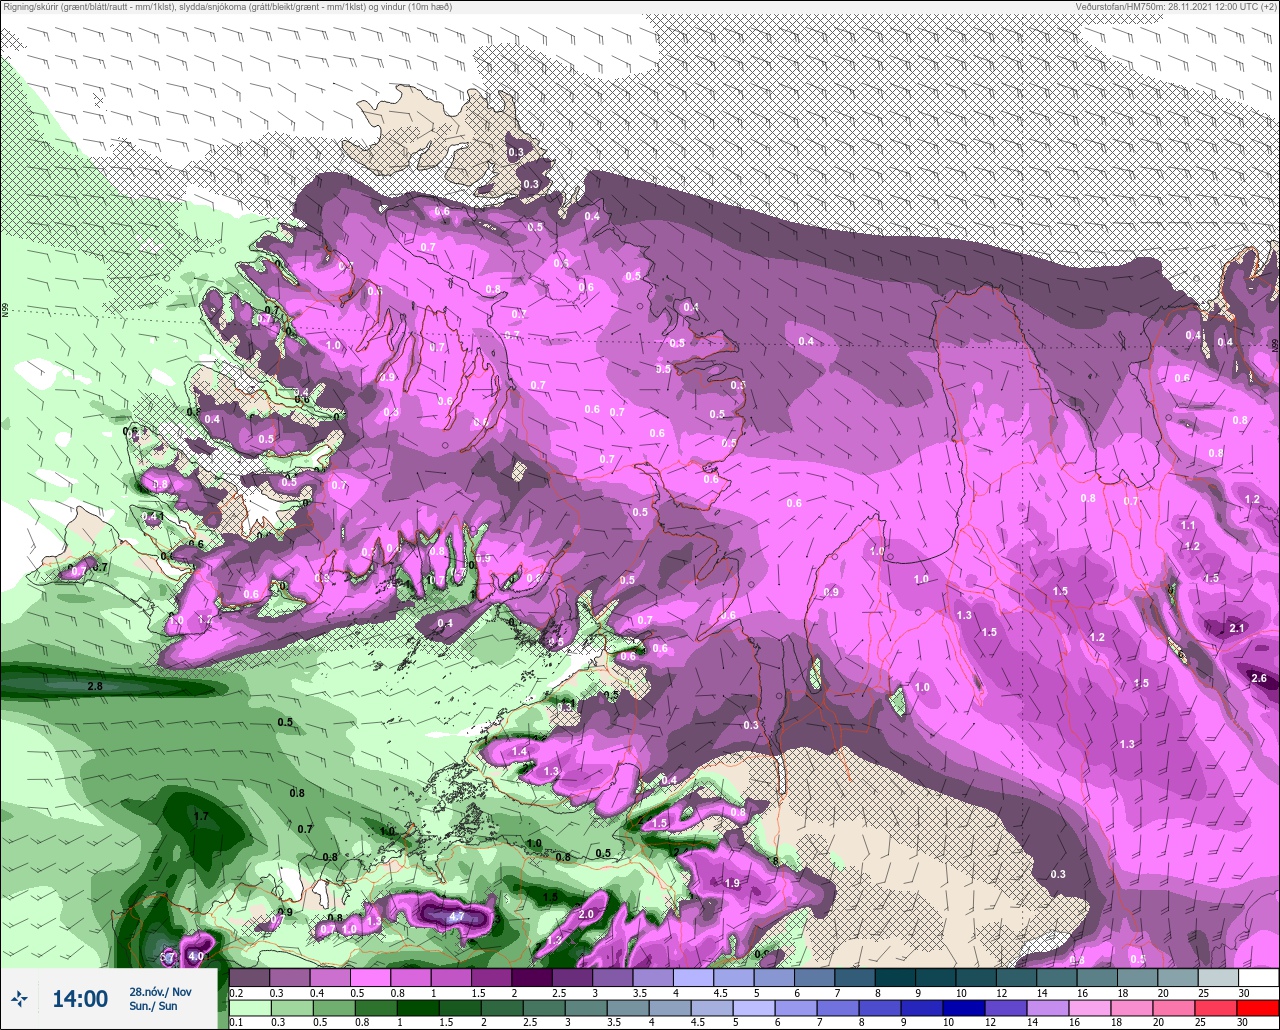The width and height of the screenshot is (1280, 1030).
Task: Select the red swatch at 30 in bottom legend row
Action: [1258, 1008]
